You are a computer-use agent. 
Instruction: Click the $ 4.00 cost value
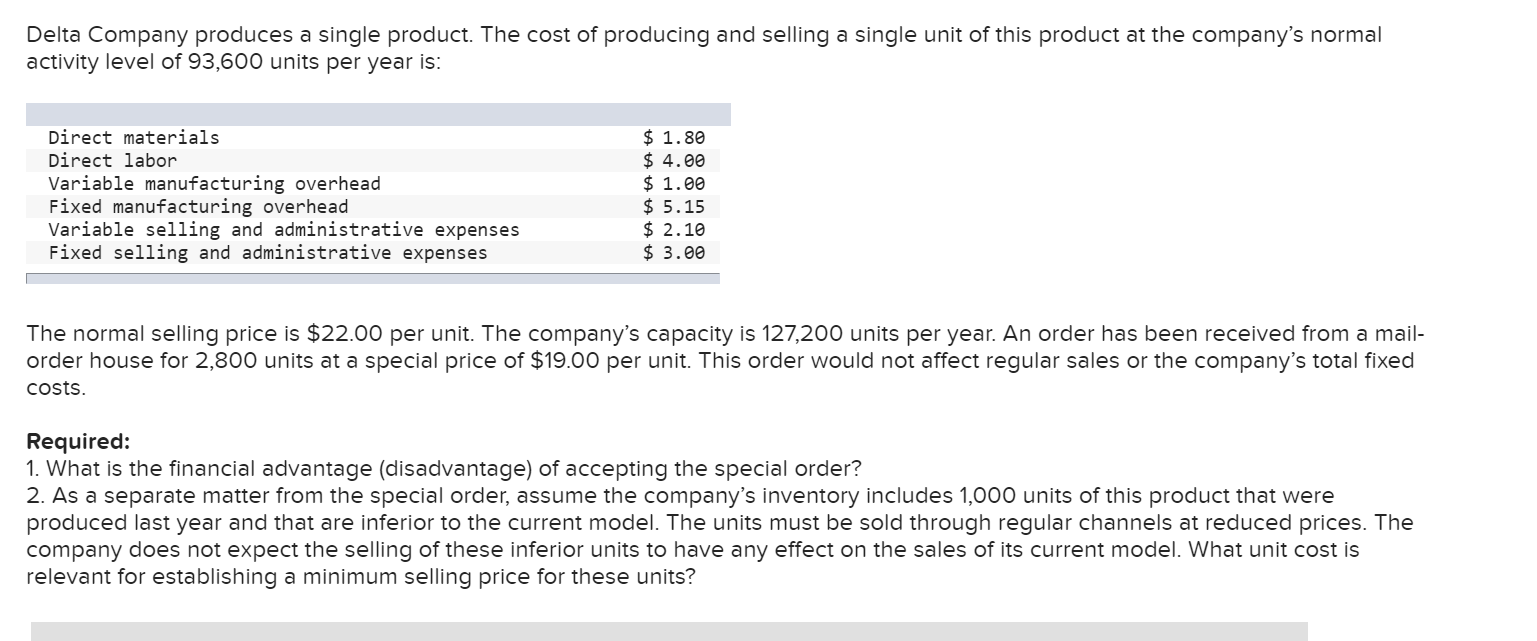674,161
